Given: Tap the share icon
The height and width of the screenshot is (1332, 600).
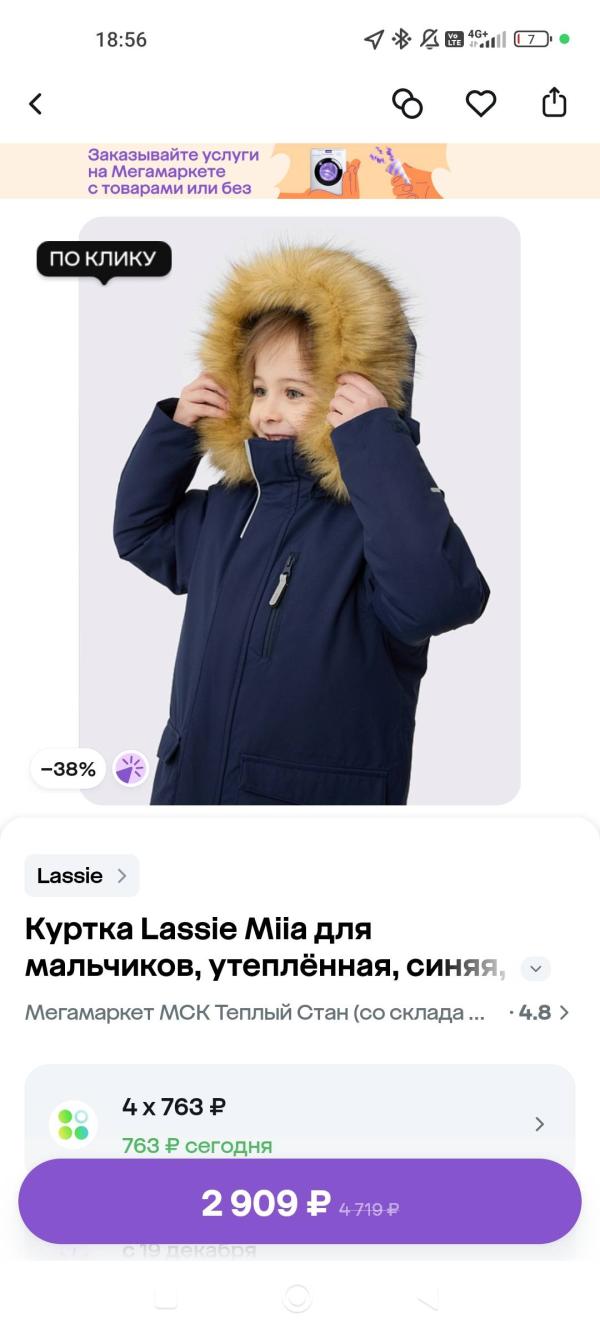Looking at the screenshot, I should (554, 102).
